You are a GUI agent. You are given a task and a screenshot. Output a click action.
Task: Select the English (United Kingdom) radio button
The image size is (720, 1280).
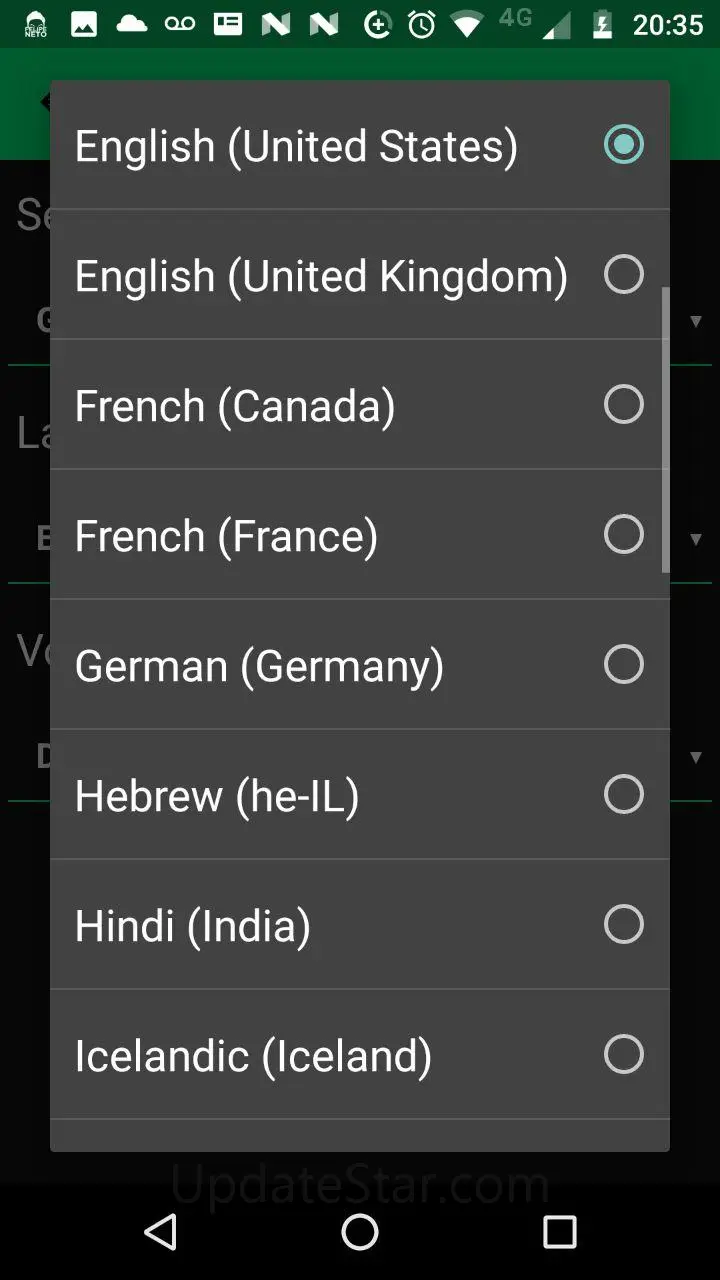pos(623,274)
